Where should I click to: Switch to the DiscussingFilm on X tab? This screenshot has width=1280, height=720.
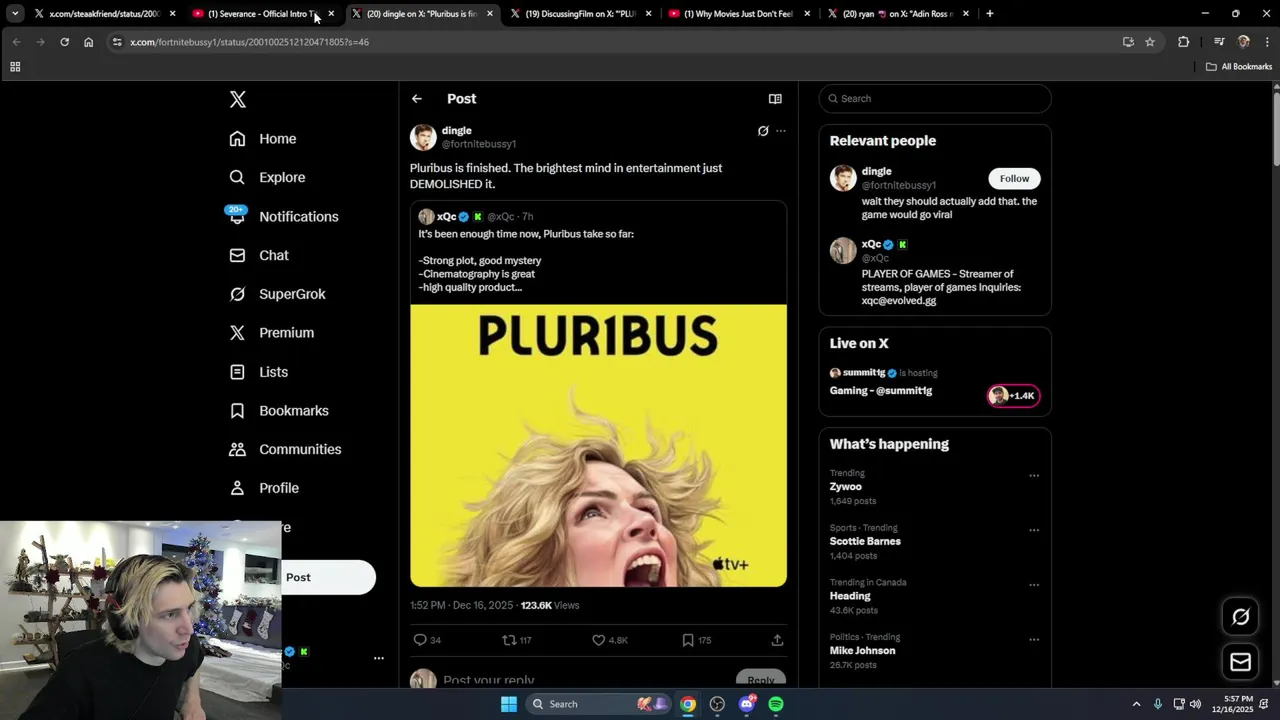pos(580,14)
